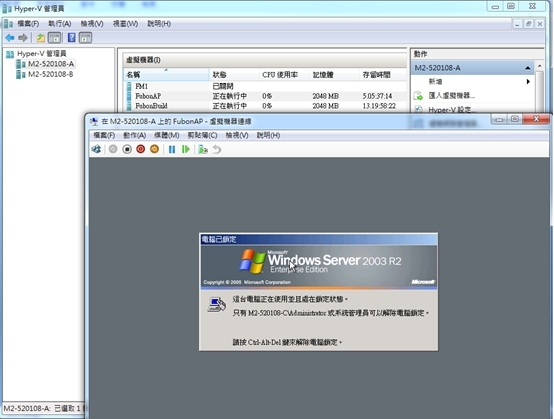The height and width of the screenshot is (419, 554).
Task: Open 執行(A) menu in Hyper-V Manager
Action: click(60, 24)
